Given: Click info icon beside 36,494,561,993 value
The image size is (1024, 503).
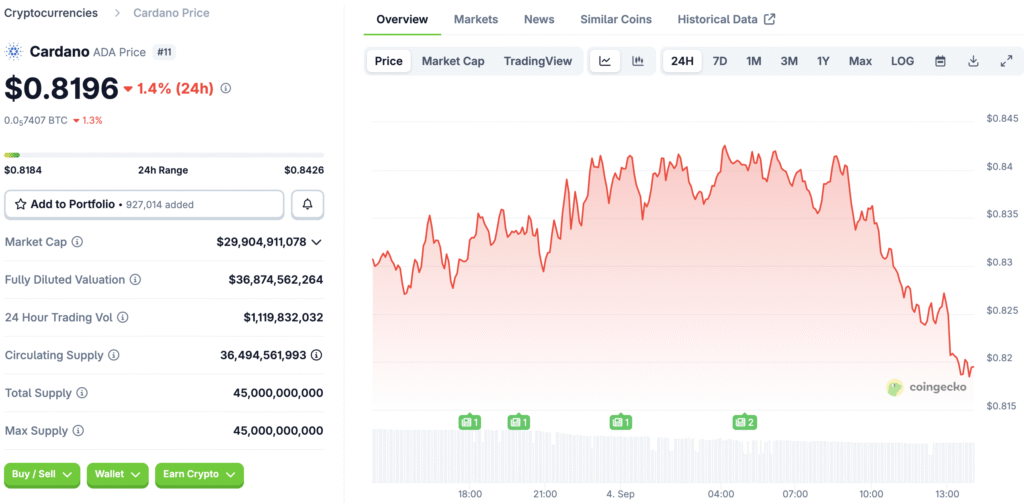Looking at the screenshot, I should click(317, 355).
